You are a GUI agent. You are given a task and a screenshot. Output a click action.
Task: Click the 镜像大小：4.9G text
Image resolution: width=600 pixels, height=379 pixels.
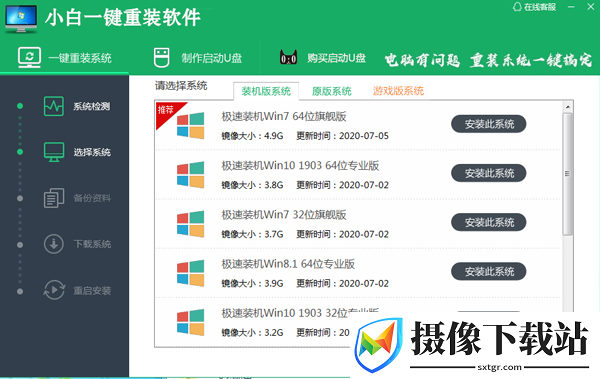[253, 136]
